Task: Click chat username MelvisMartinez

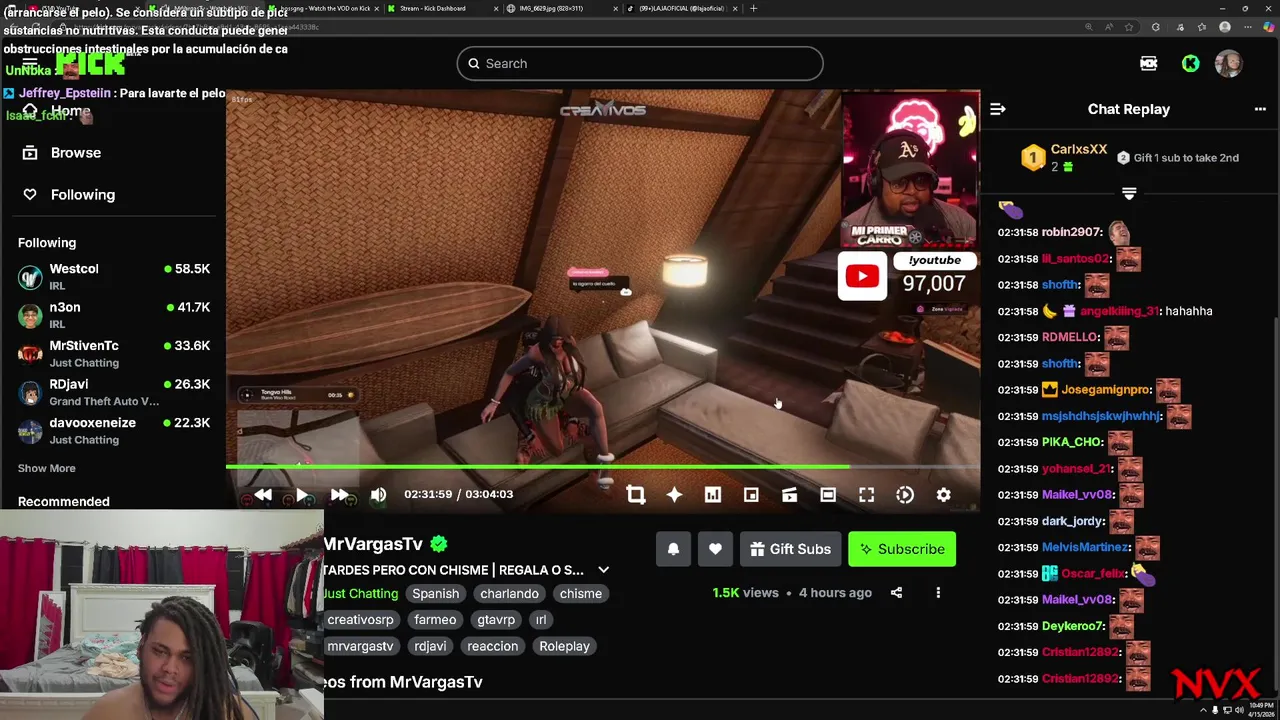Action: (1086, 547)
